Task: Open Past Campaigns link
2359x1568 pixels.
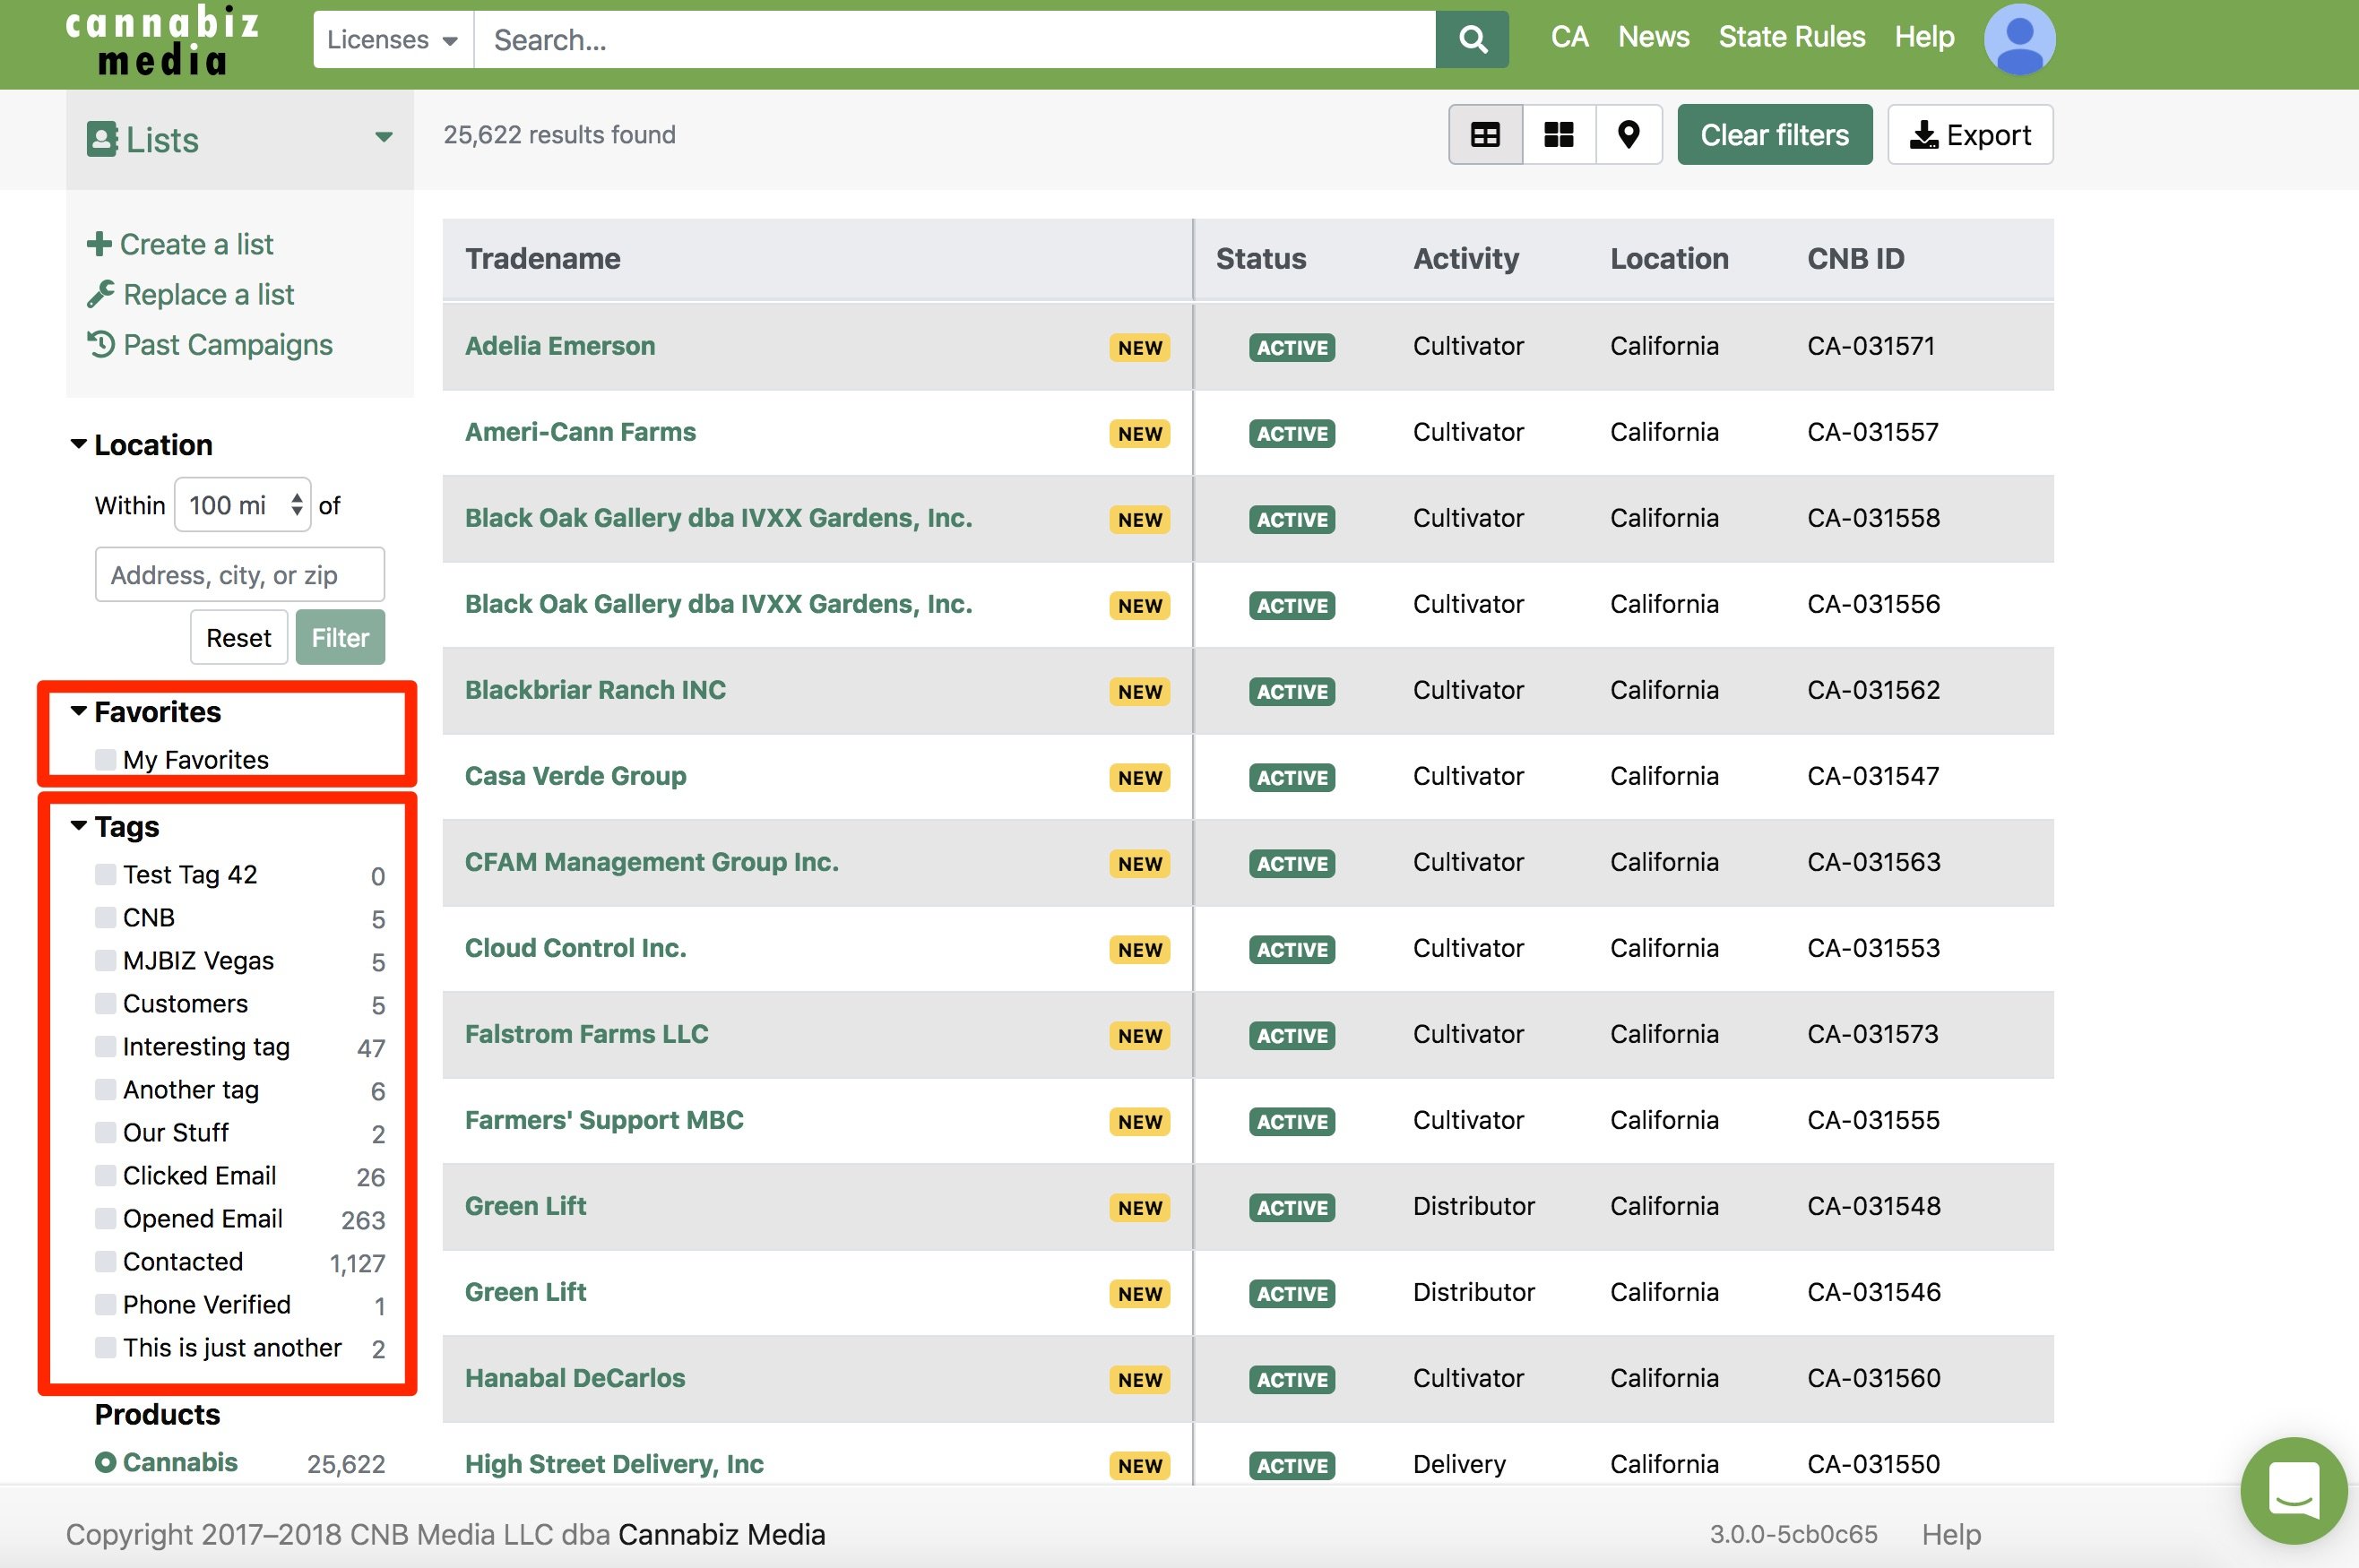Action: pyautogui.click(x=227, y=344)
